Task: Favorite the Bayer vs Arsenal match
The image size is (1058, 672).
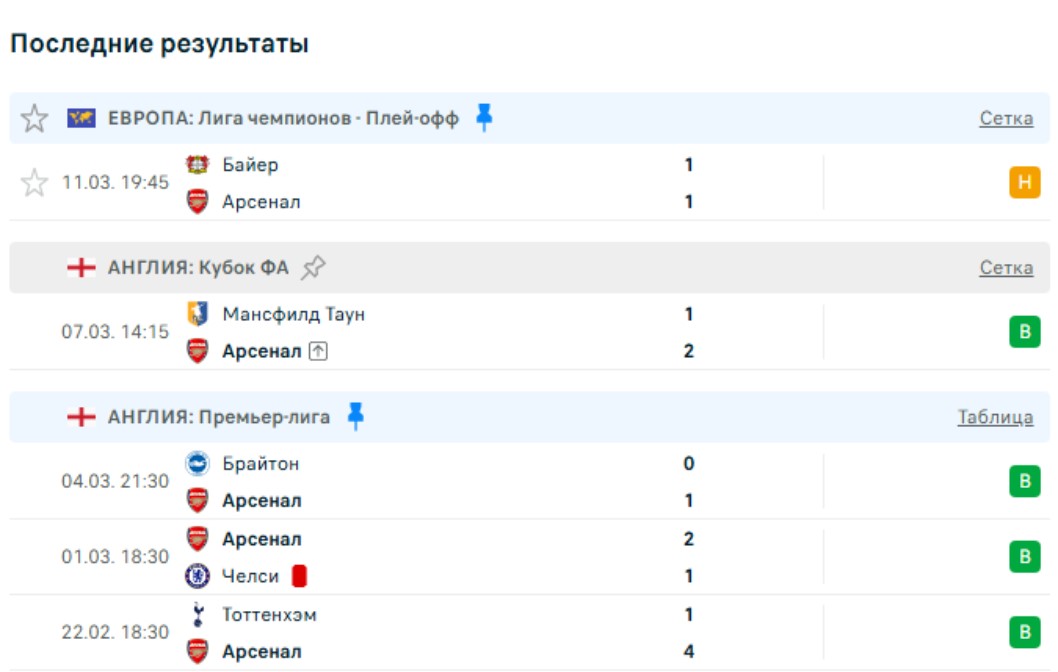Action: 35,183
